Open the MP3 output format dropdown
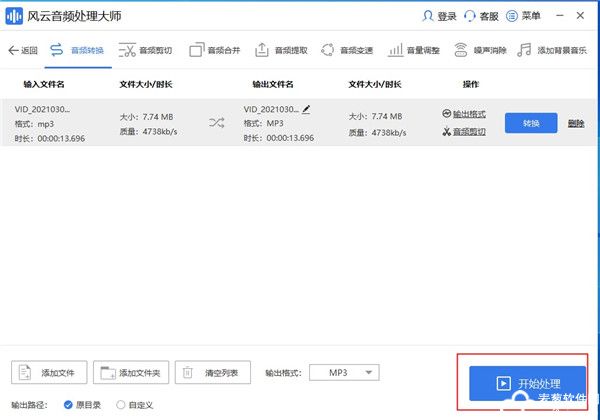The height and width of the screenshot is (420, 600). (344, 373)
